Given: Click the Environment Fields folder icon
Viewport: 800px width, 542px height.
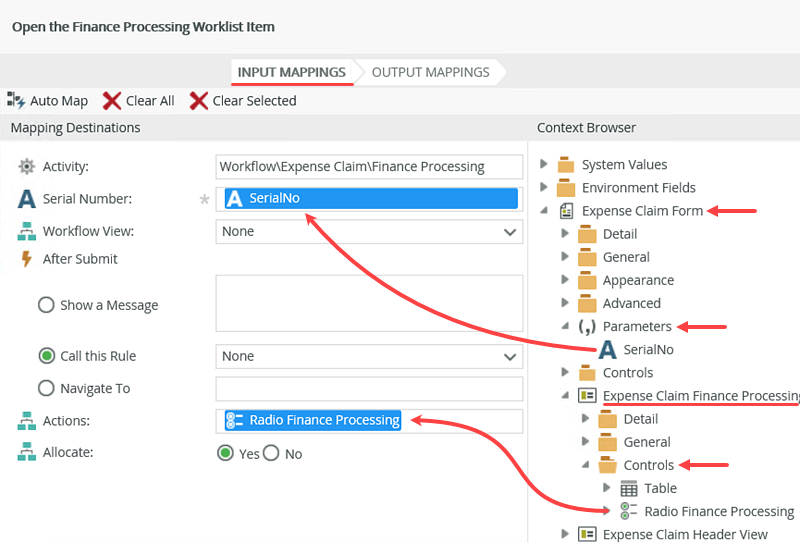Looking at the screenshot, I should [x=565, y=188].
